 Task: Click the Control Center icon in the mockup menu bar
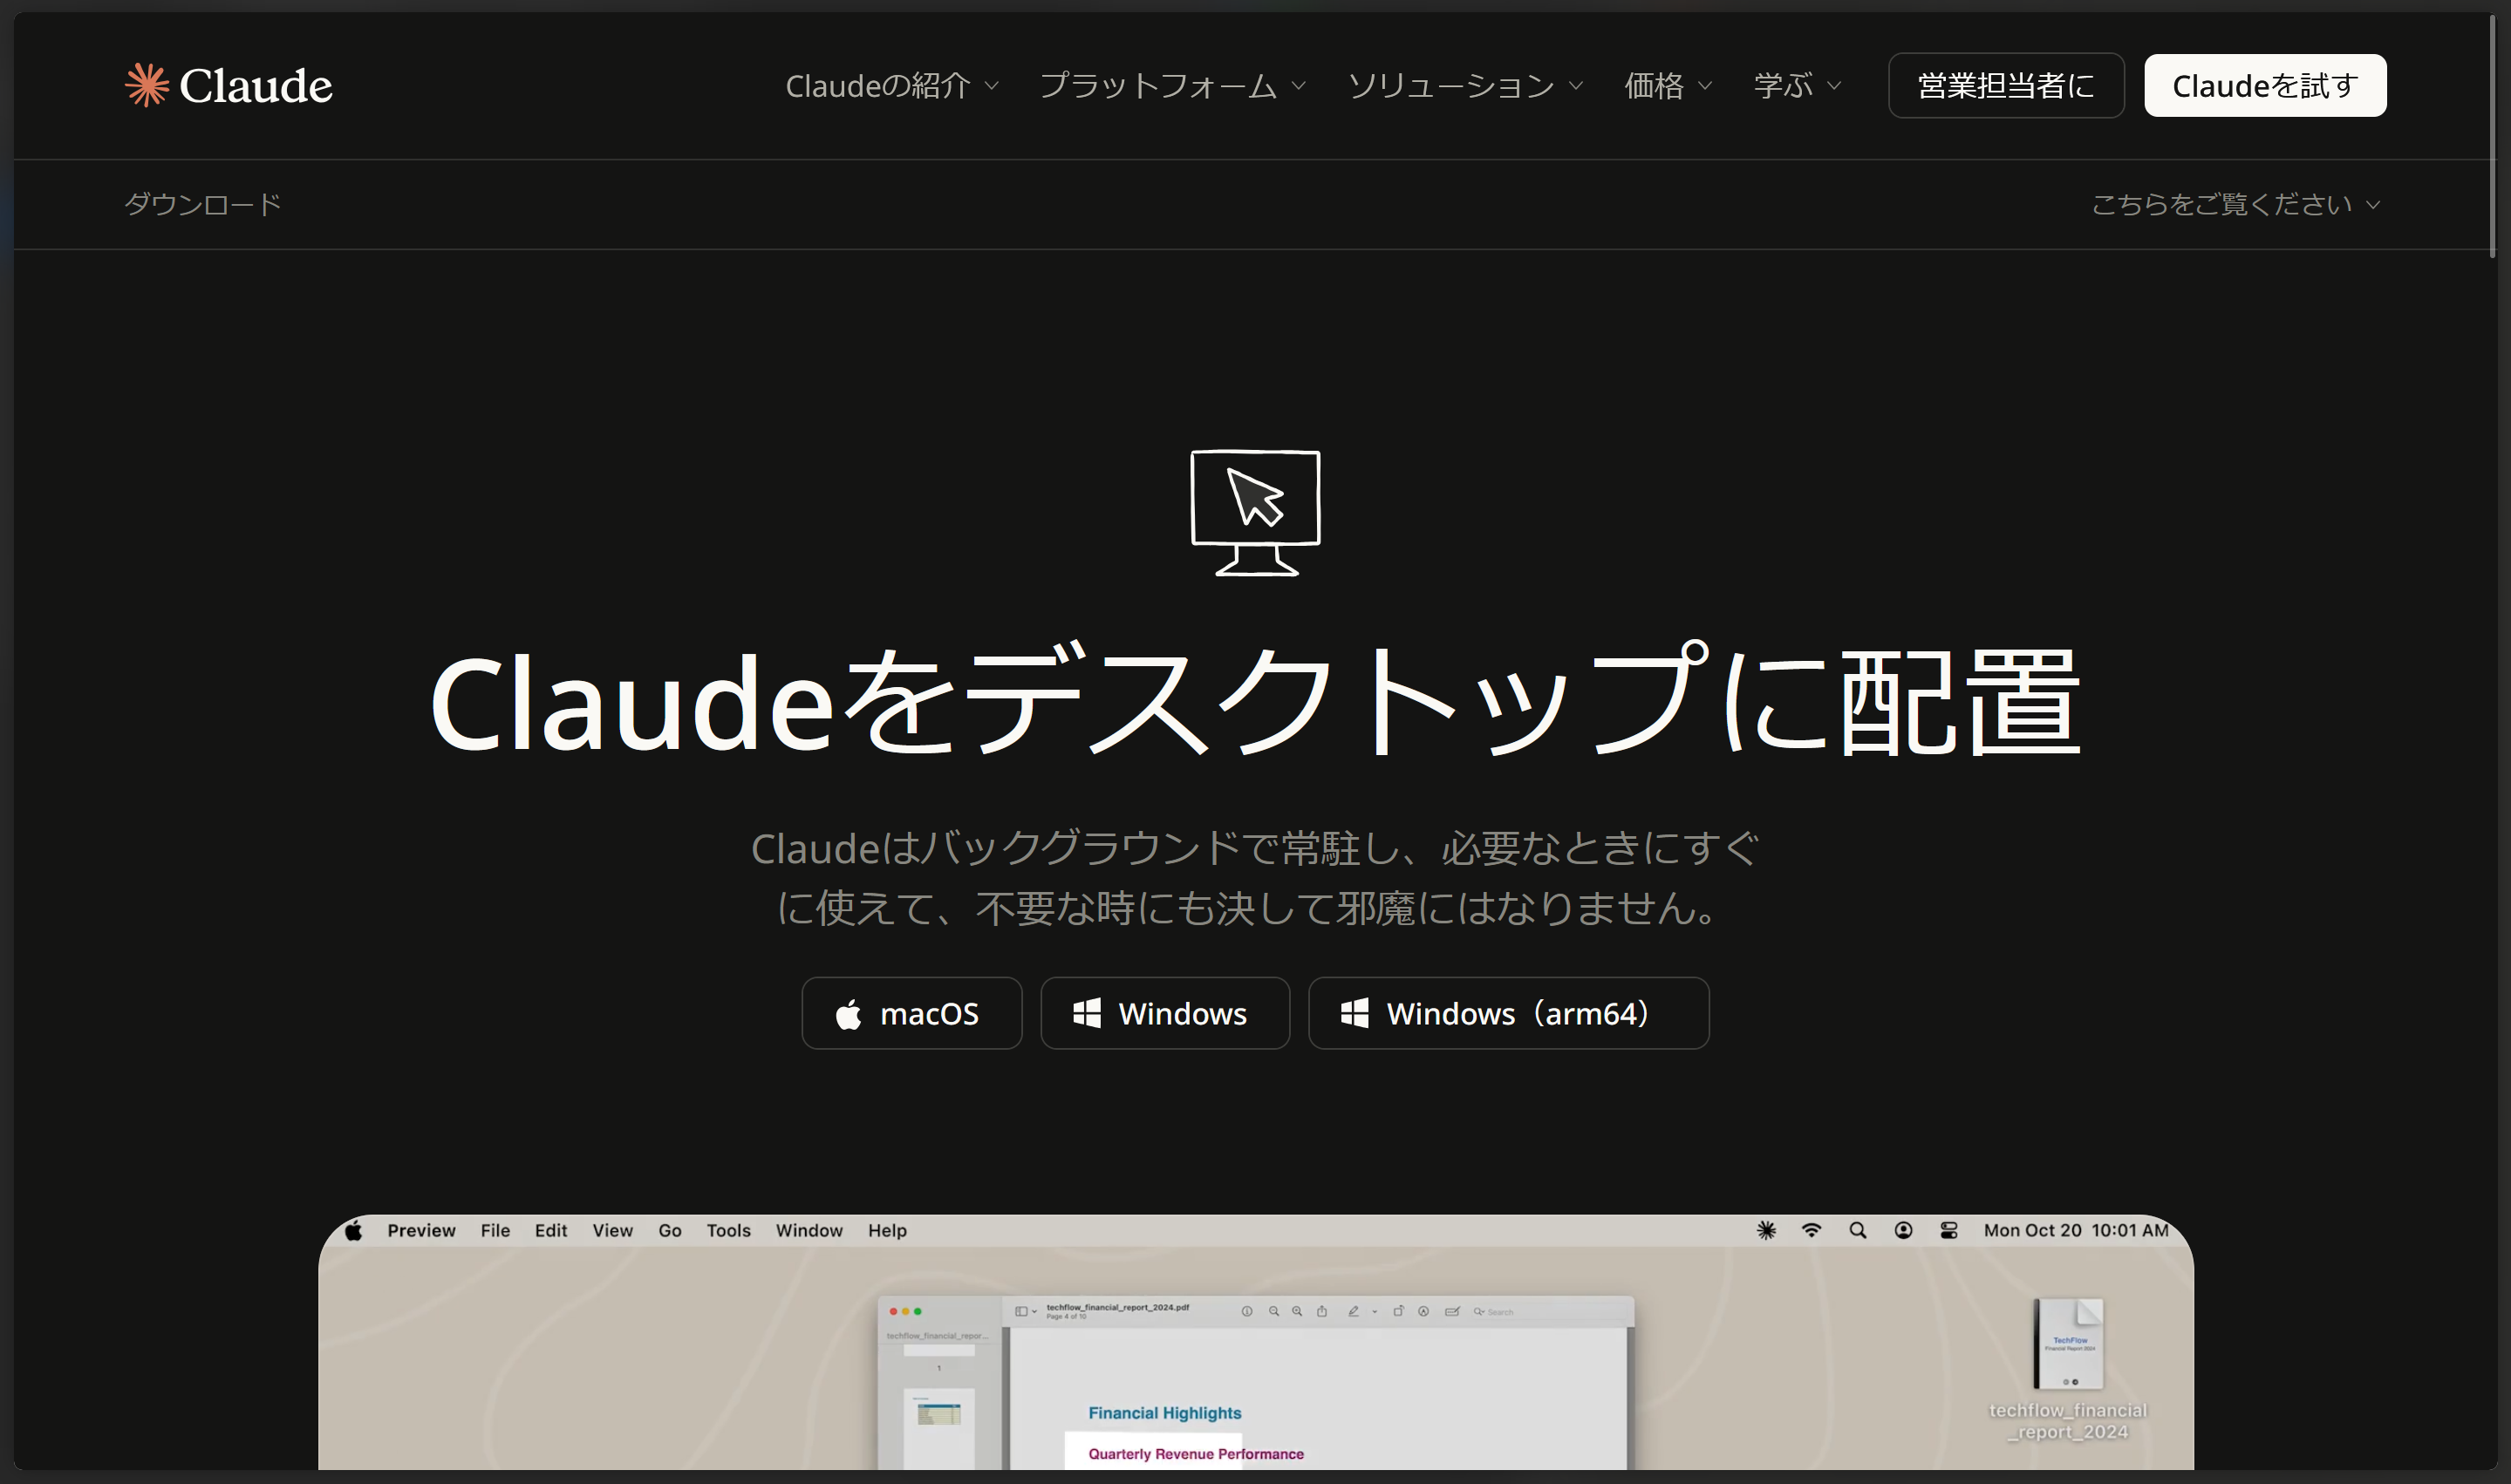point(1948,1230)
